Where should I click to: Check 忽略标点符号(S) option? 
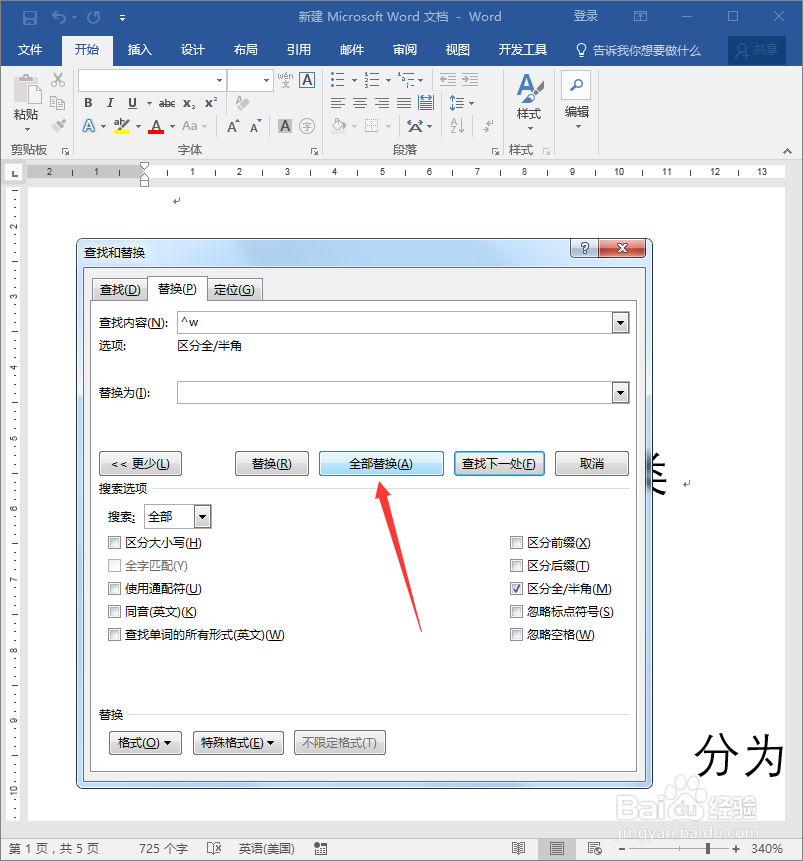[516, 612]
